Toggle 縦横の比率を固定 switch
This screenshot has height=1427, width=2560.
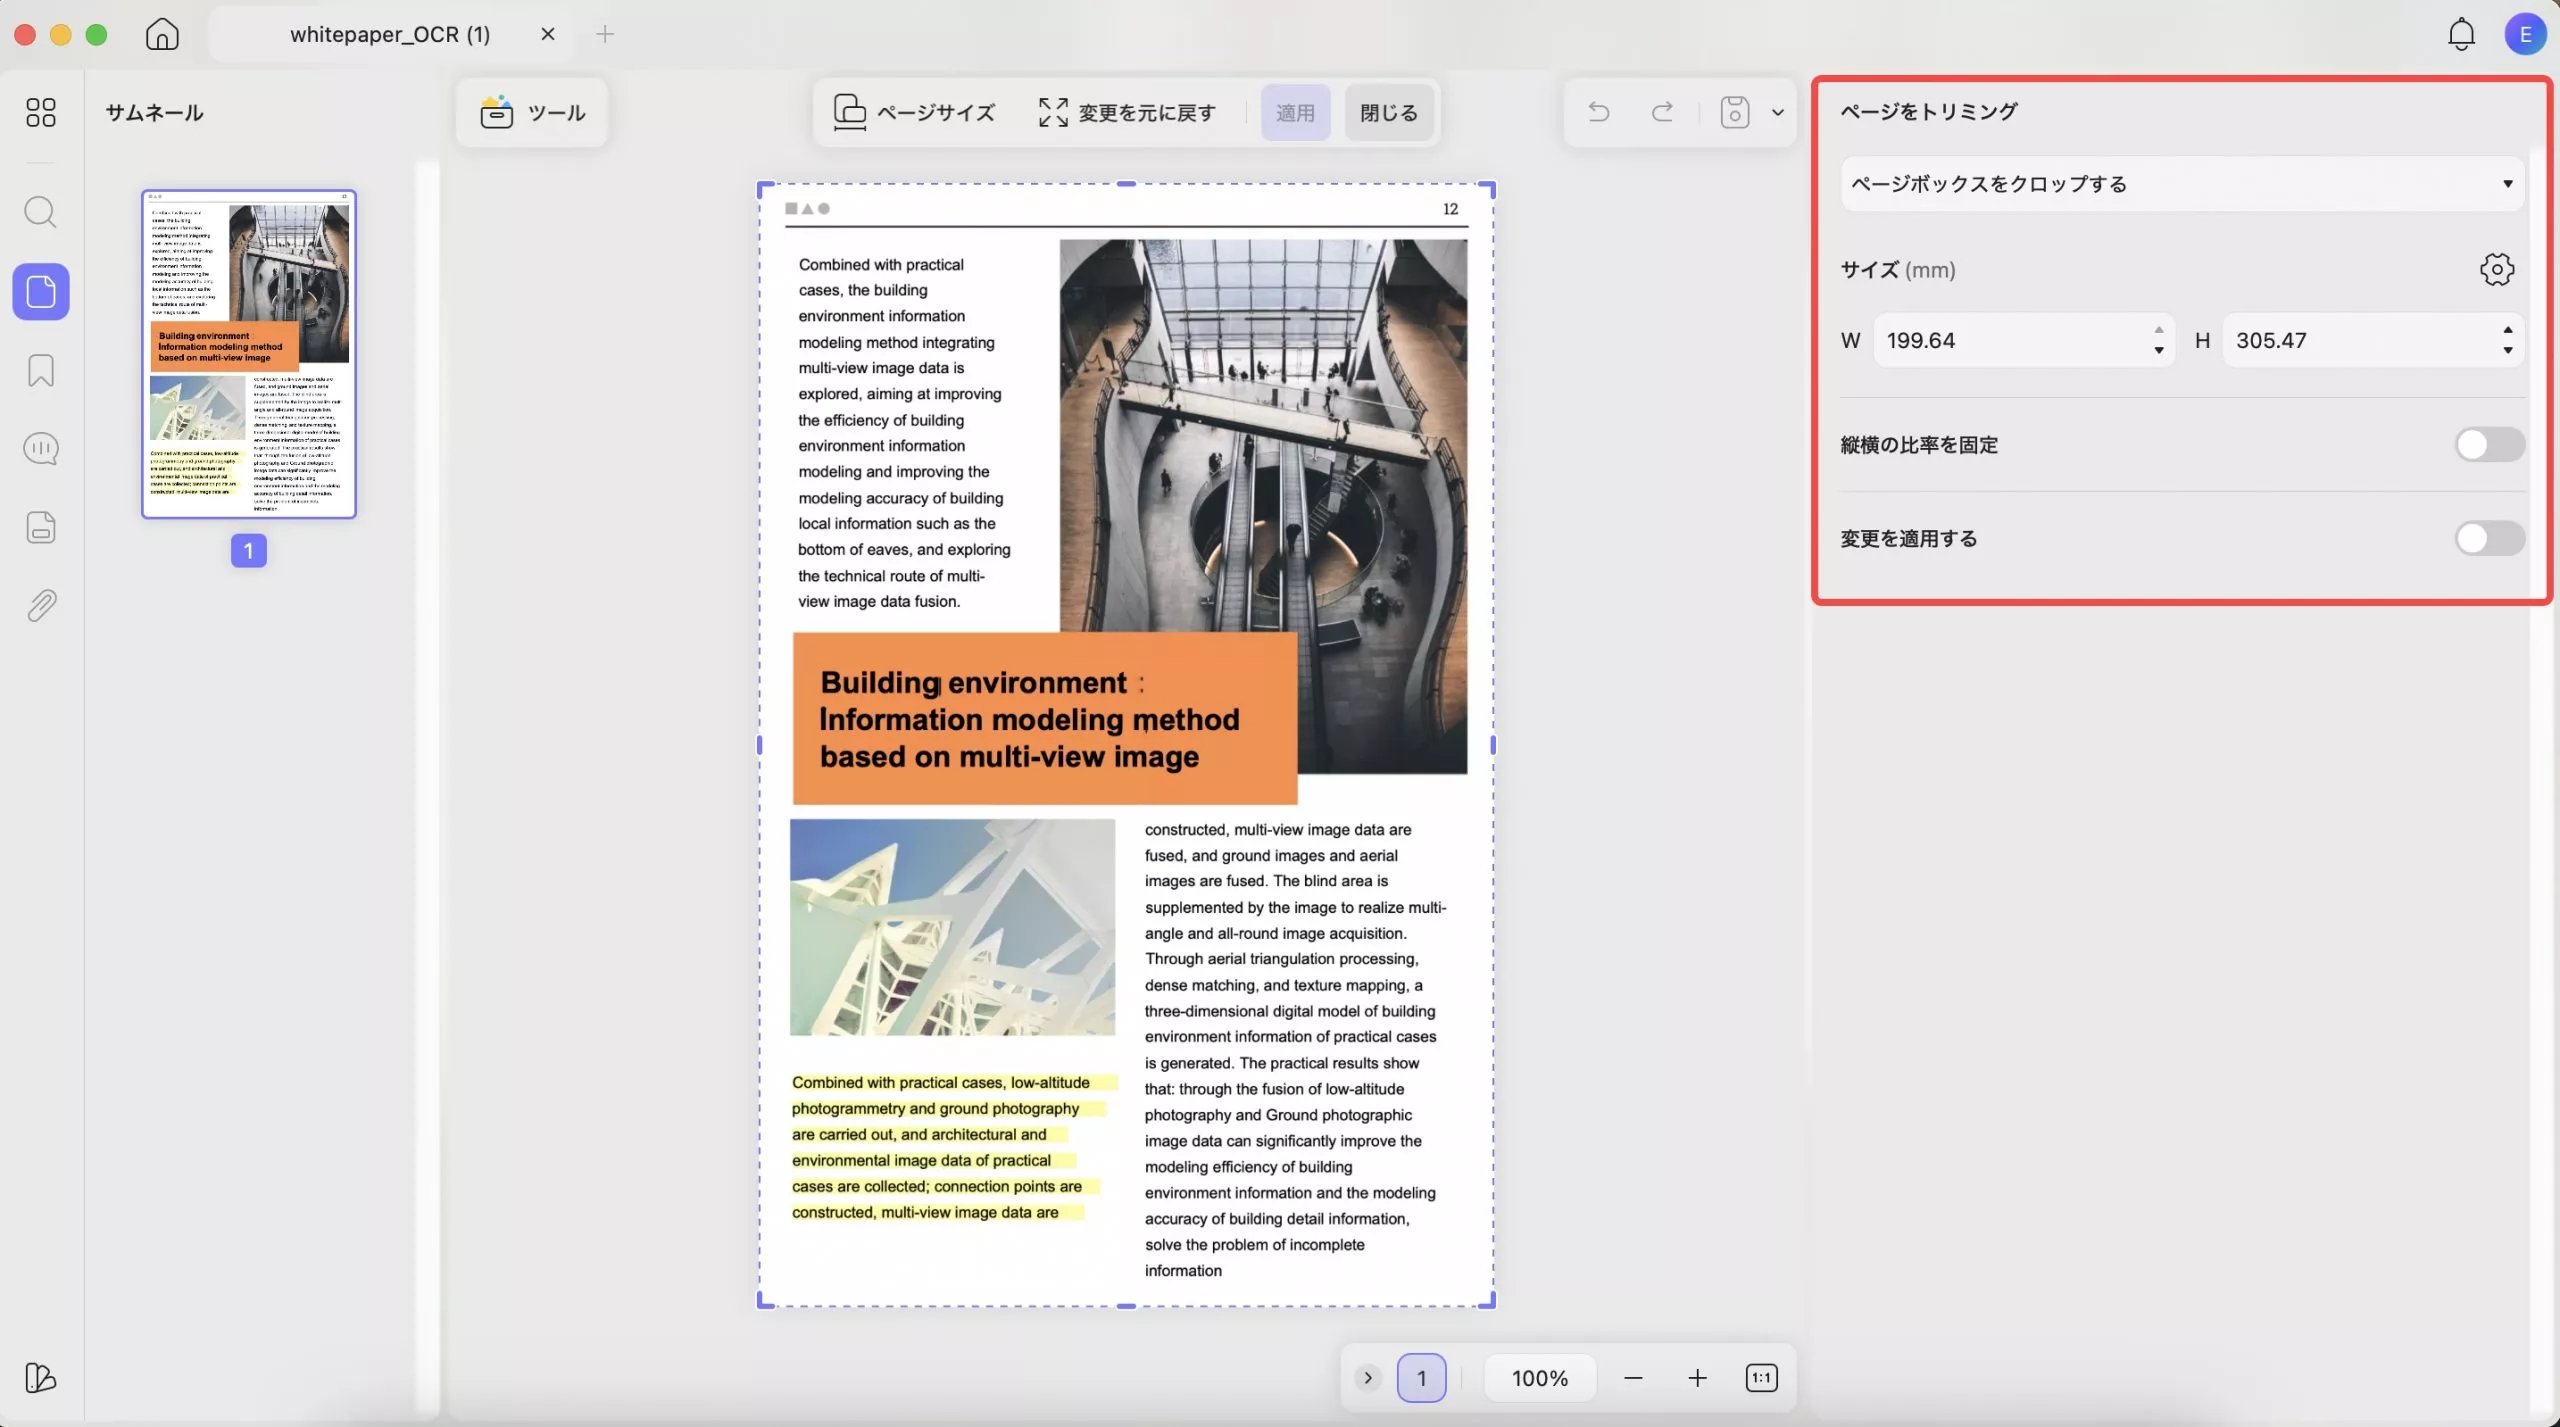tap(2488, 445)
